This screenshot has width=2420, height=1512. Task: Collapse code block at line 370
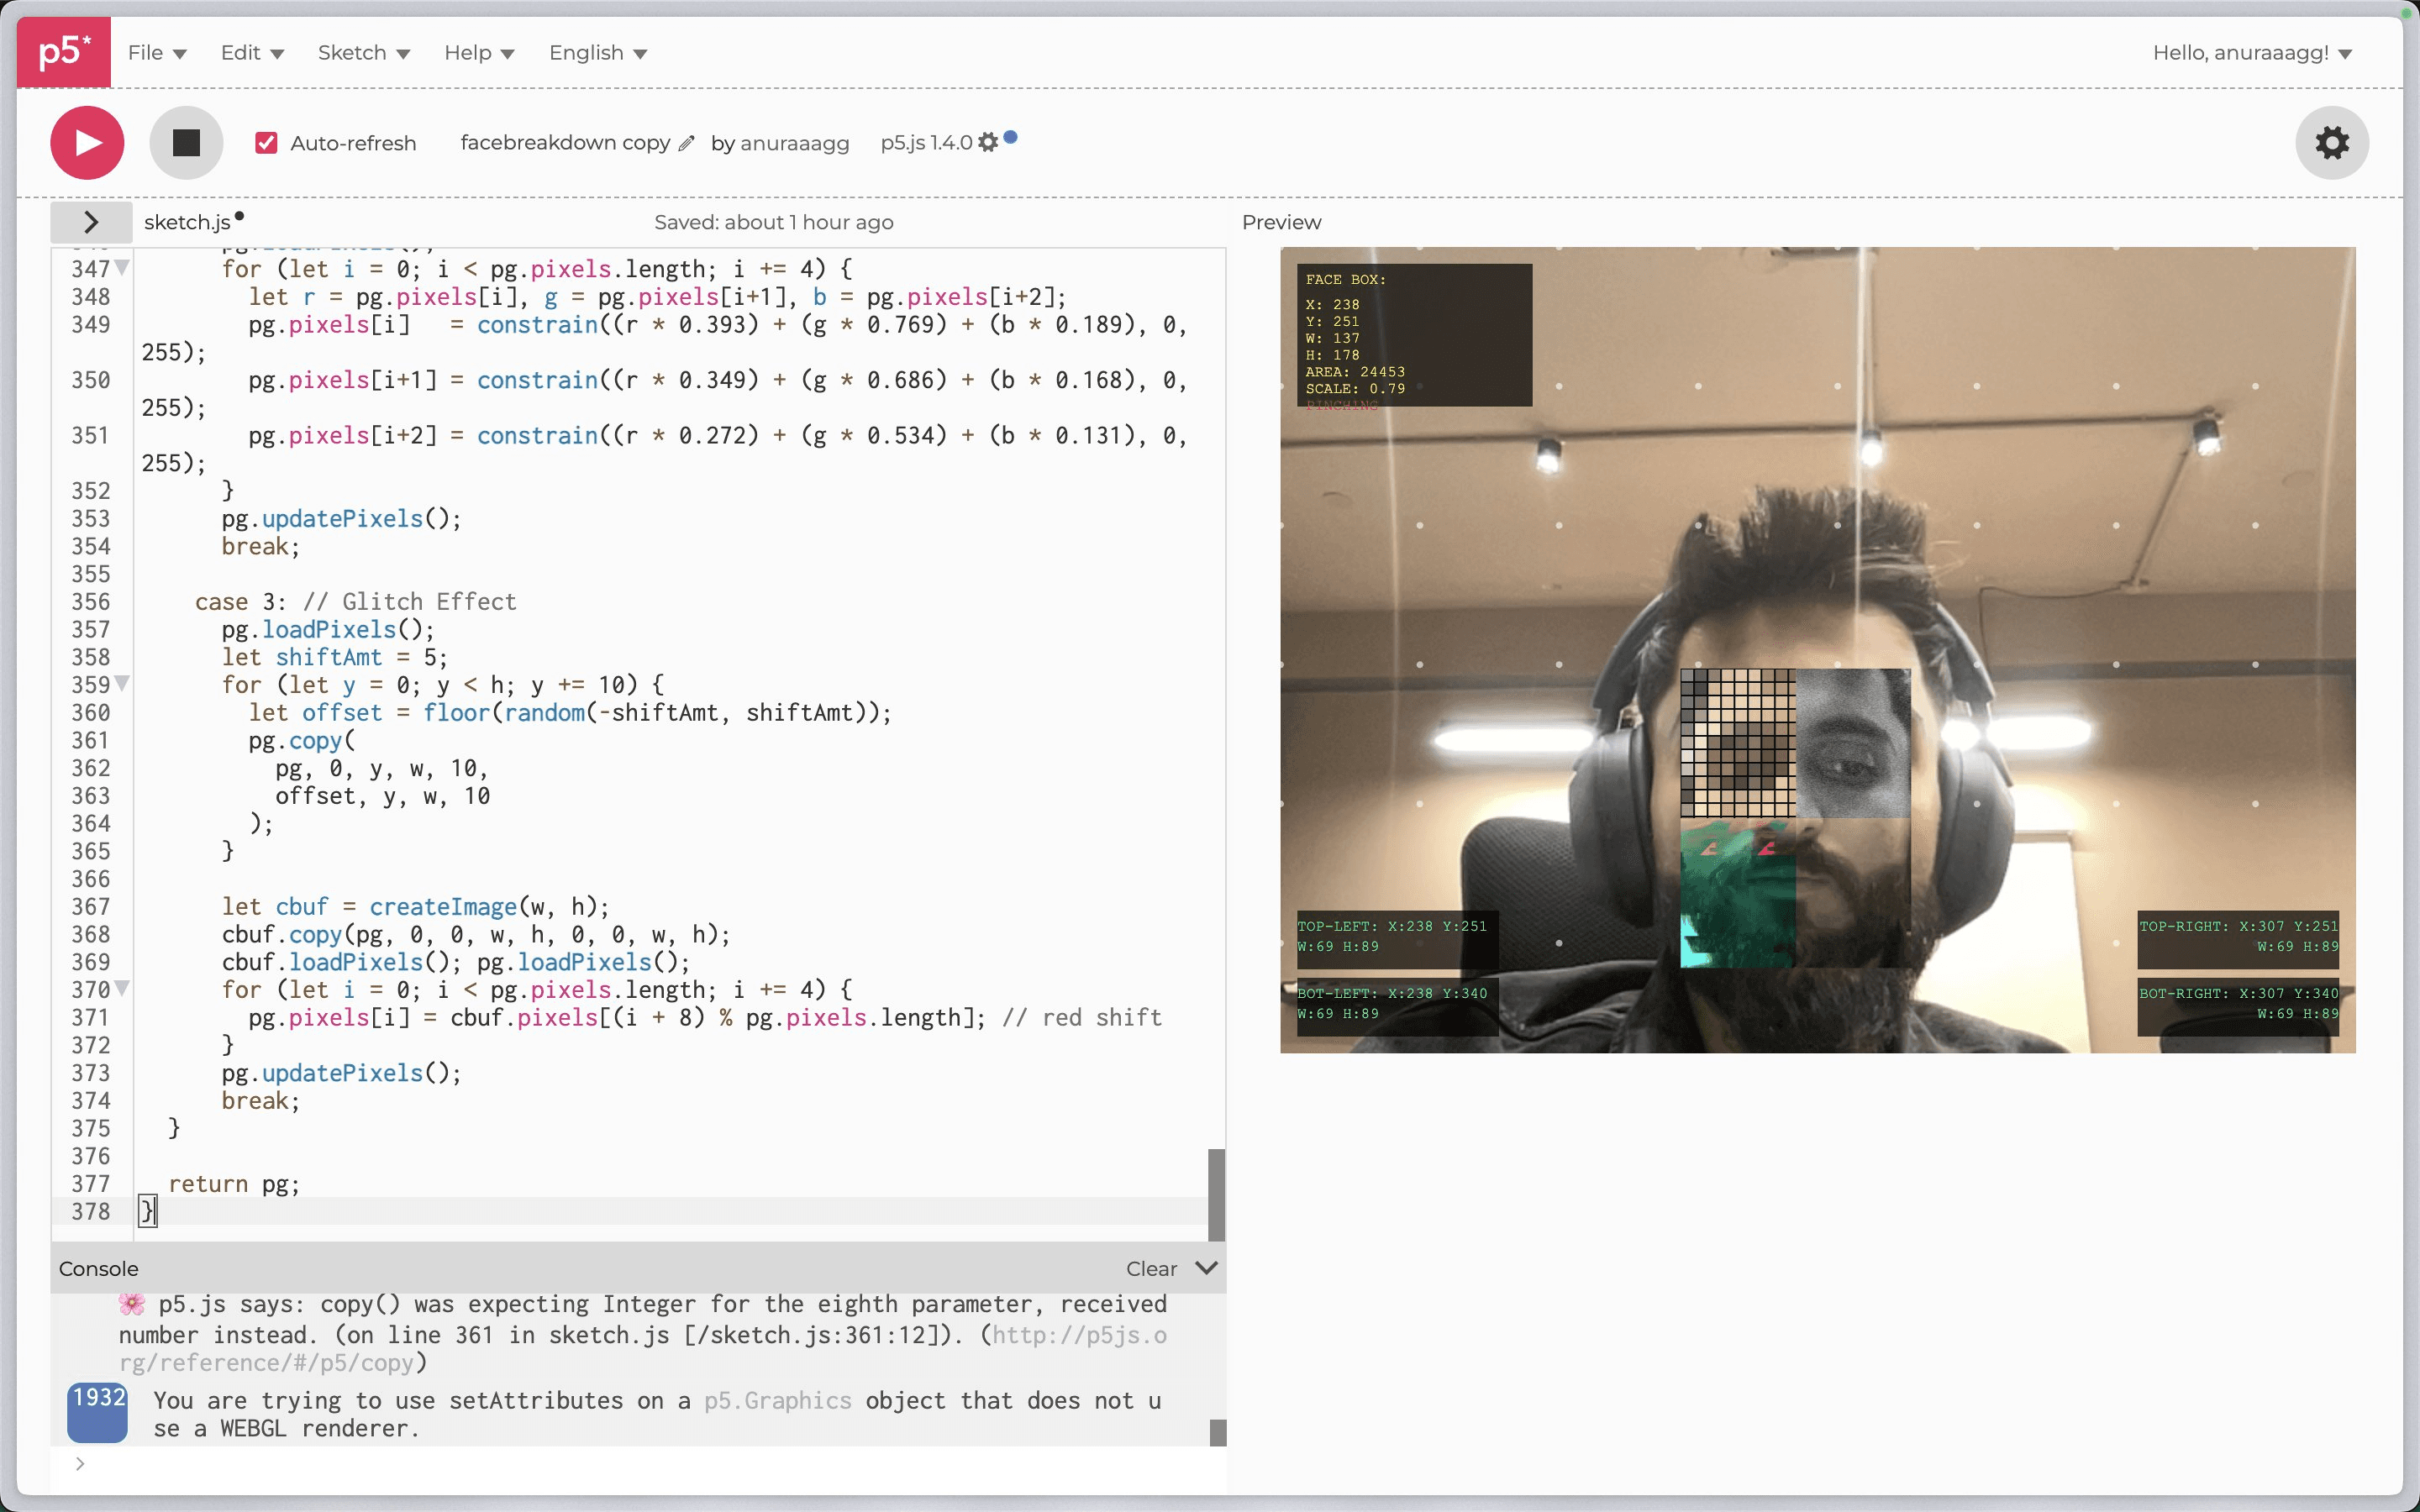pyautogui.click(x=122, y=989)
